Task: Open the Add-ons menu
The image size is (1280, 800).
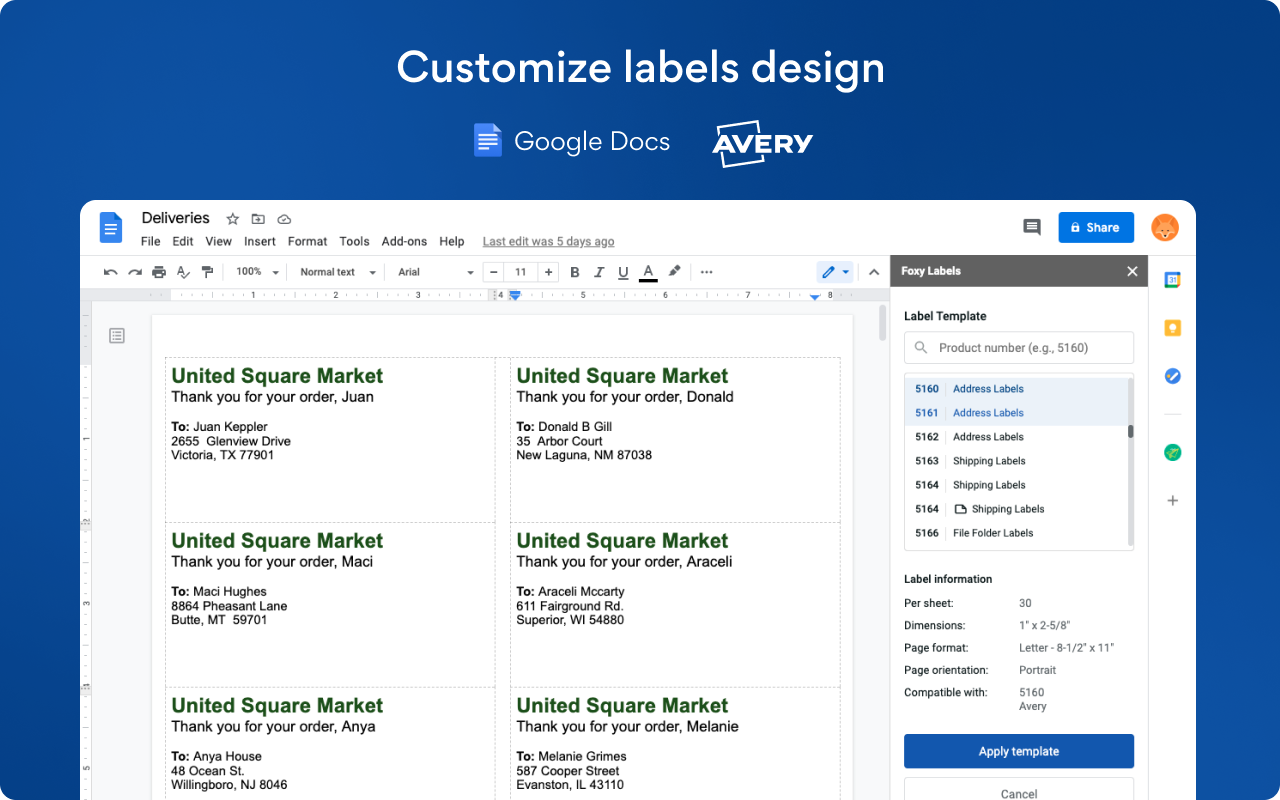Action: [404, 241]
